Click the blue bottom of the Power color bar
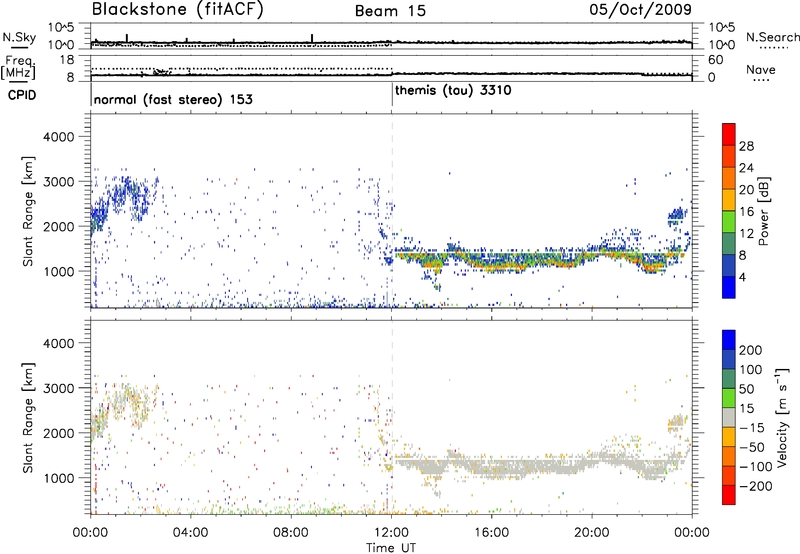Screen dimensions: 800x554 point(729,287)
